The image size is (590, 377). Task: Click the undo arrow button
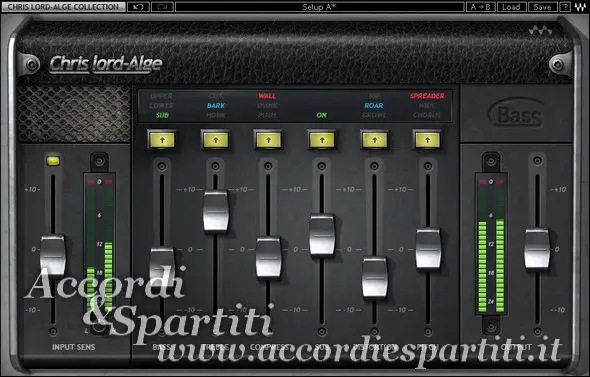[138, 7]
